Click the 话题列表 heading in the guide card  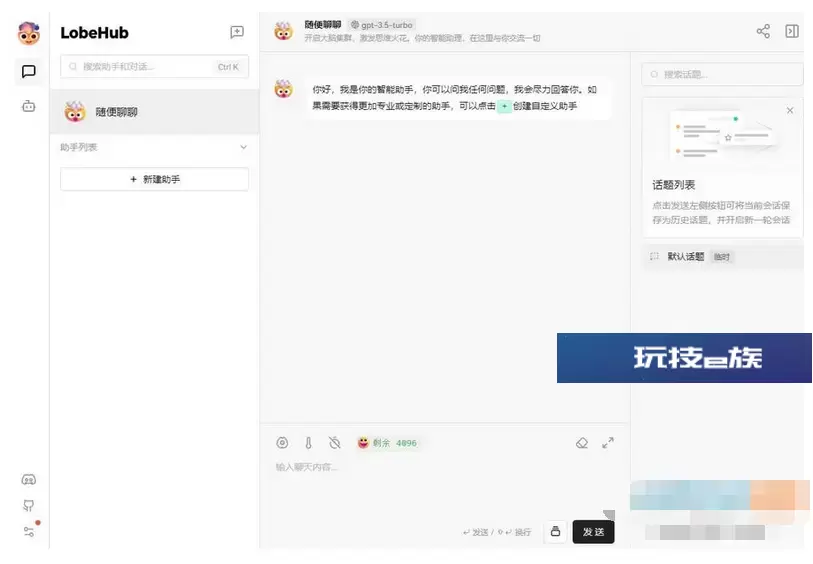pos(674,185)
